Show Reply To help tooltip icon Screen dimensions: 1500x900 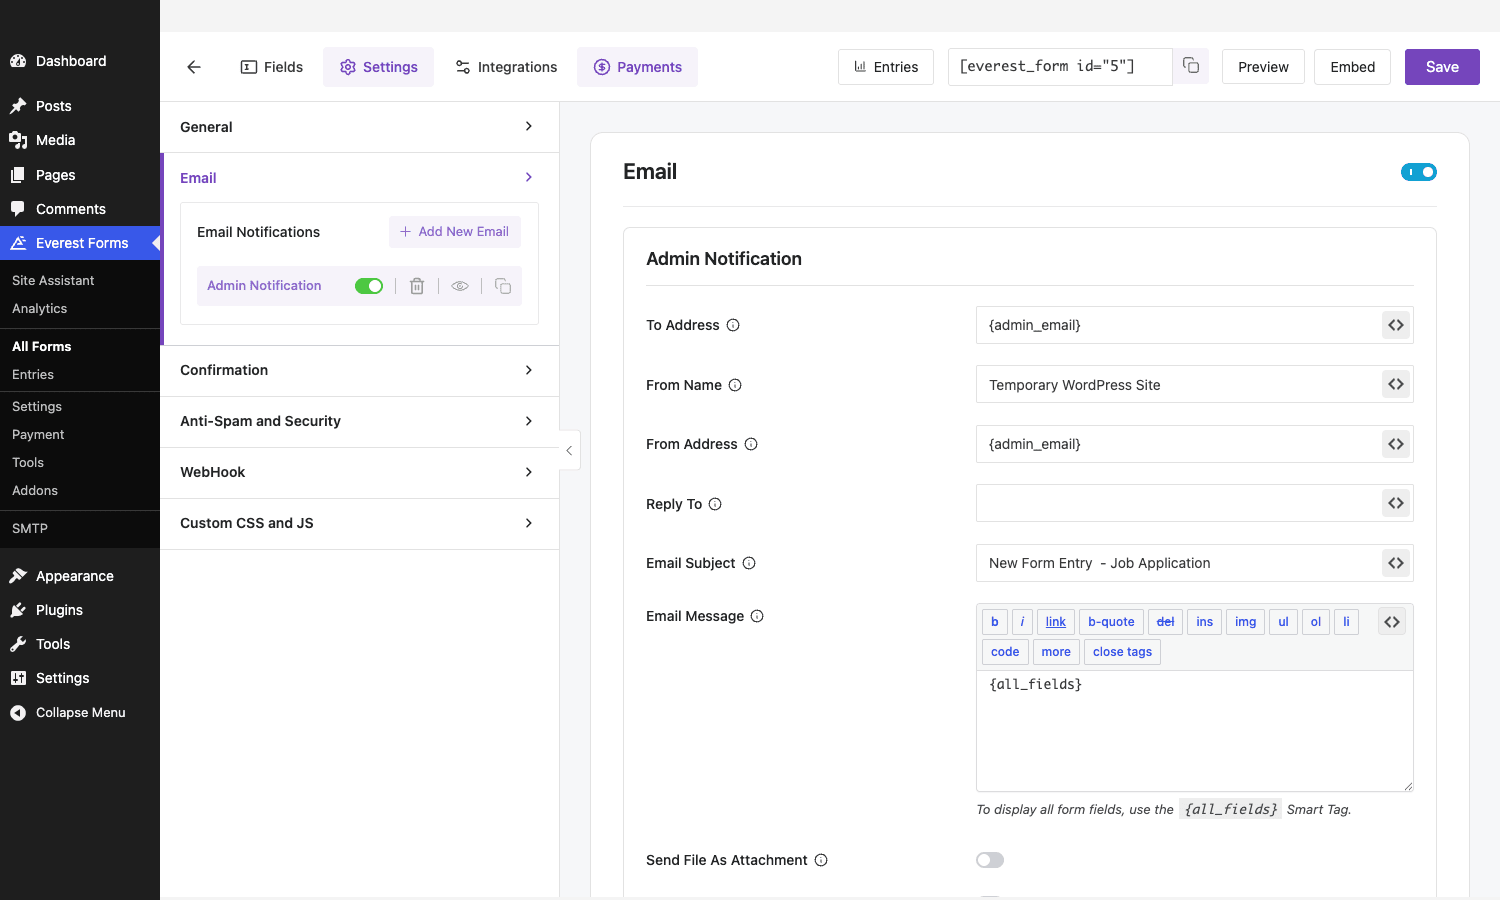tap(715, 504)
